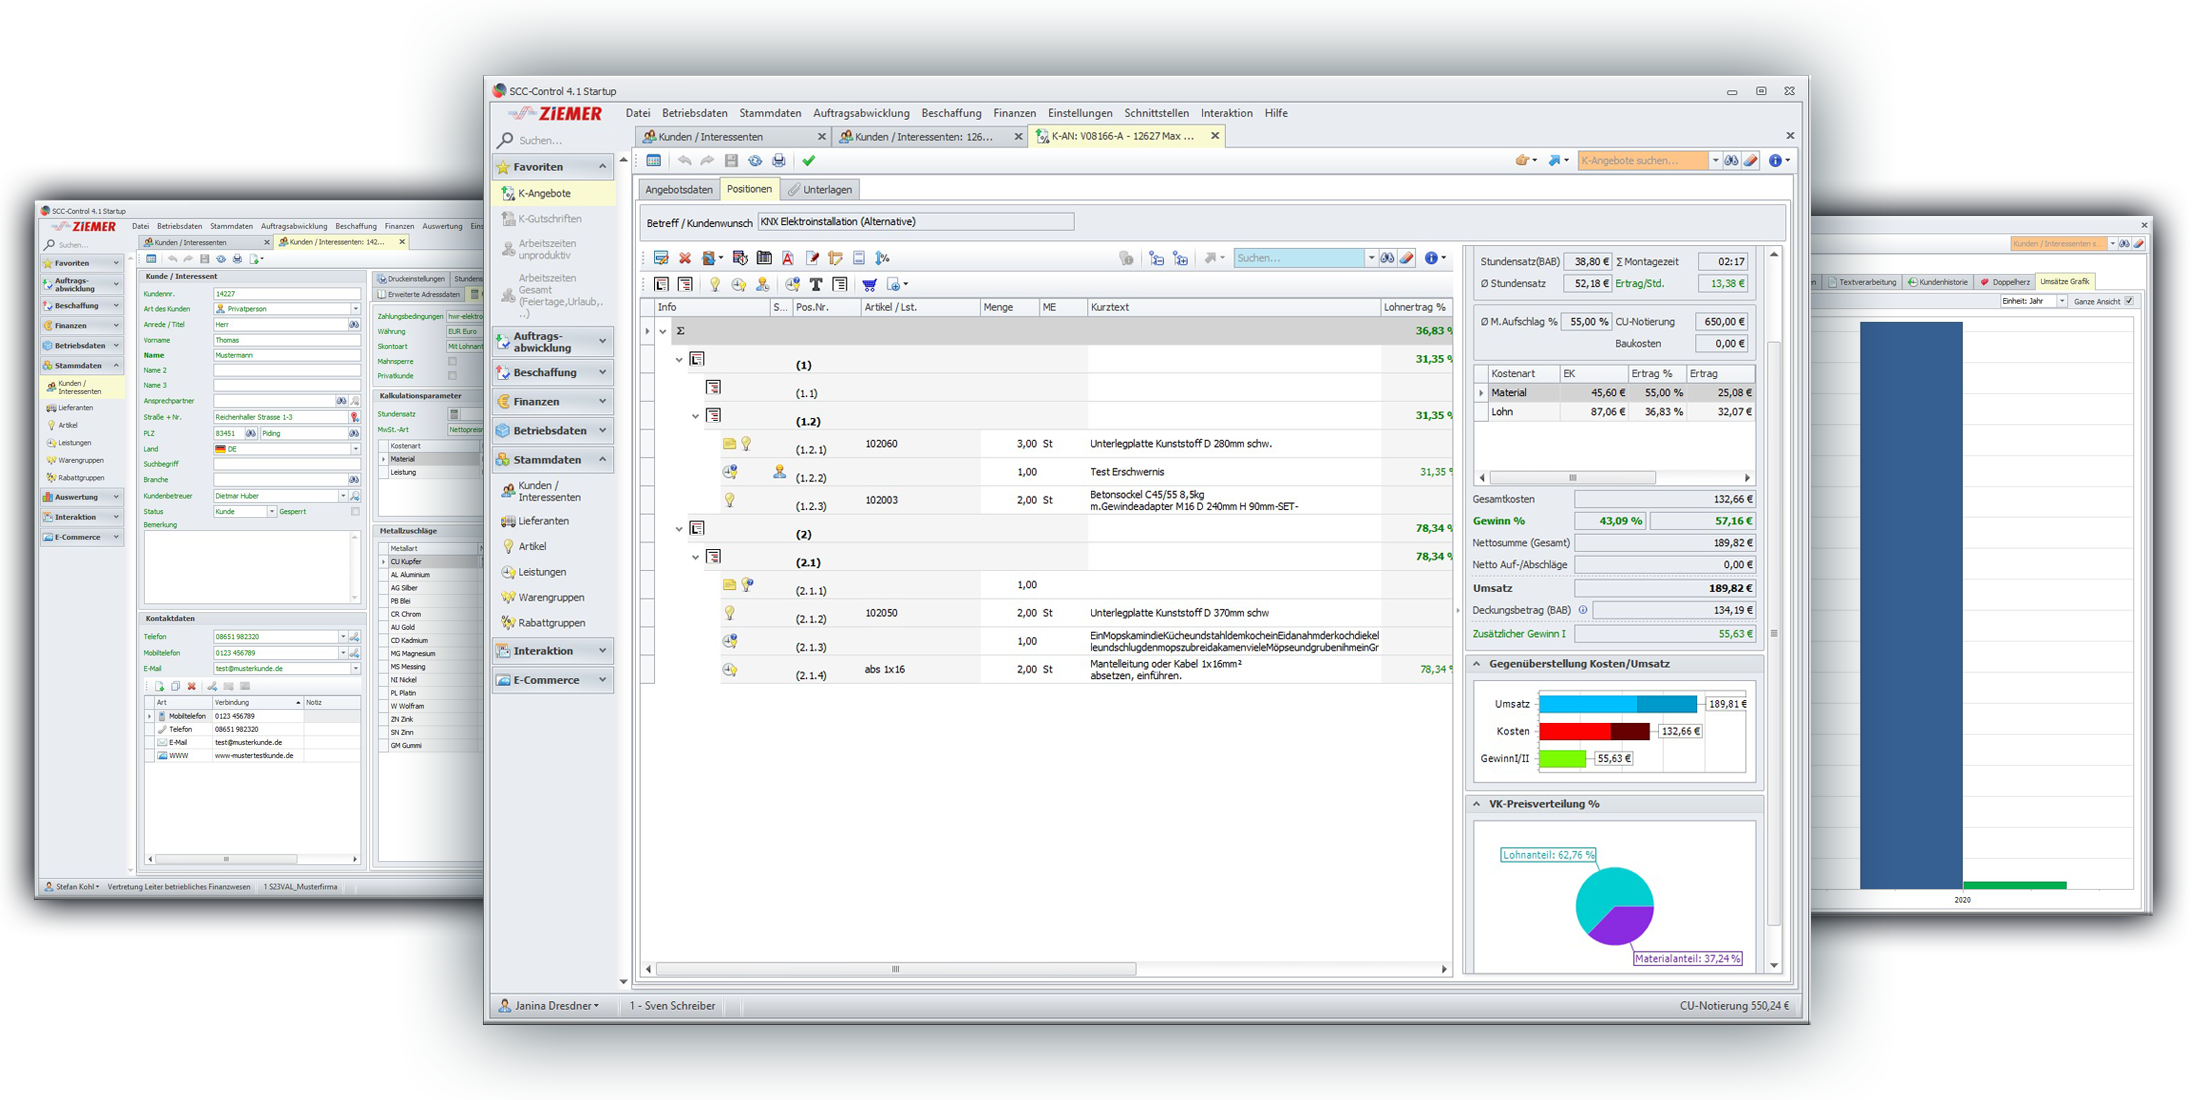Click the undo arrow in main window toolbar
Image resolution: width=2200 pixels, height=1100 pixels.
point(684,161)
